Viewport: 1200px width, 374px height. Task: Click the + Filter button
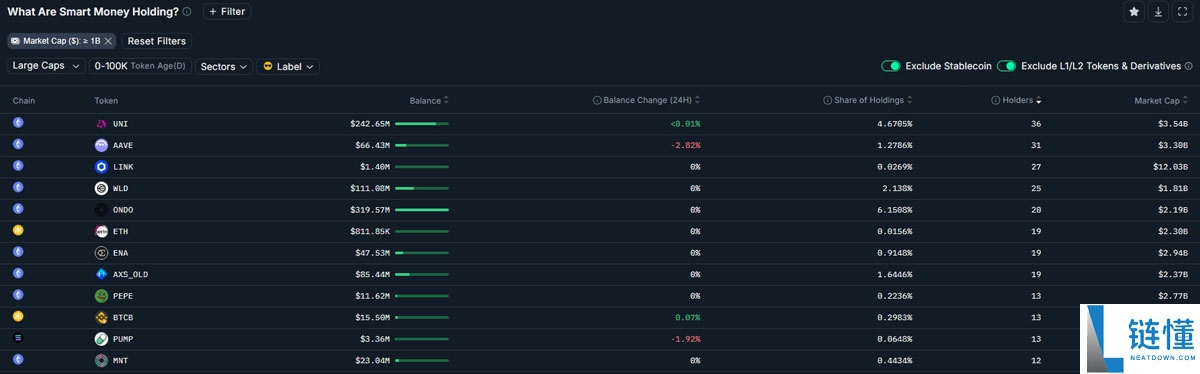(x=227, y=12)
